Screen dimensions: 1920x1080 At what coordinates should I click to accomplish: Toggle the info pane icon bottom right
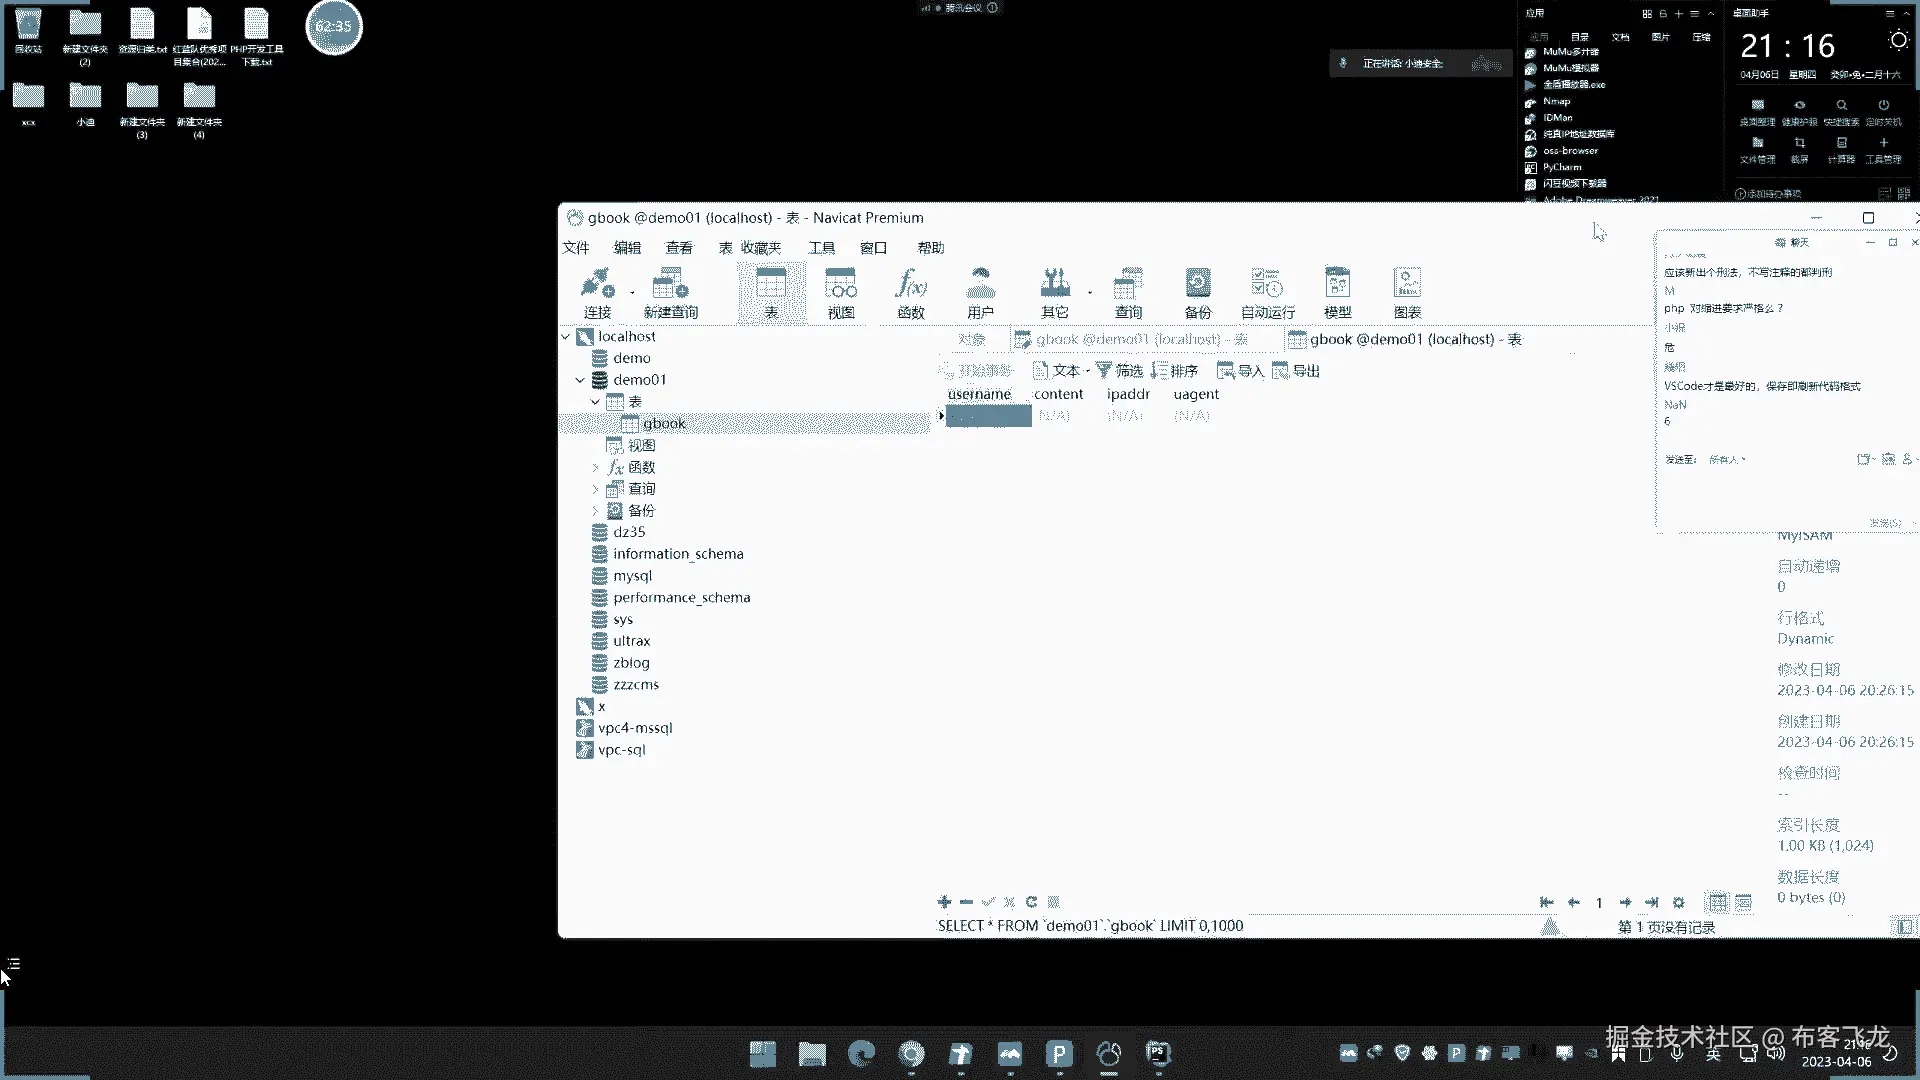[1905, 927]
